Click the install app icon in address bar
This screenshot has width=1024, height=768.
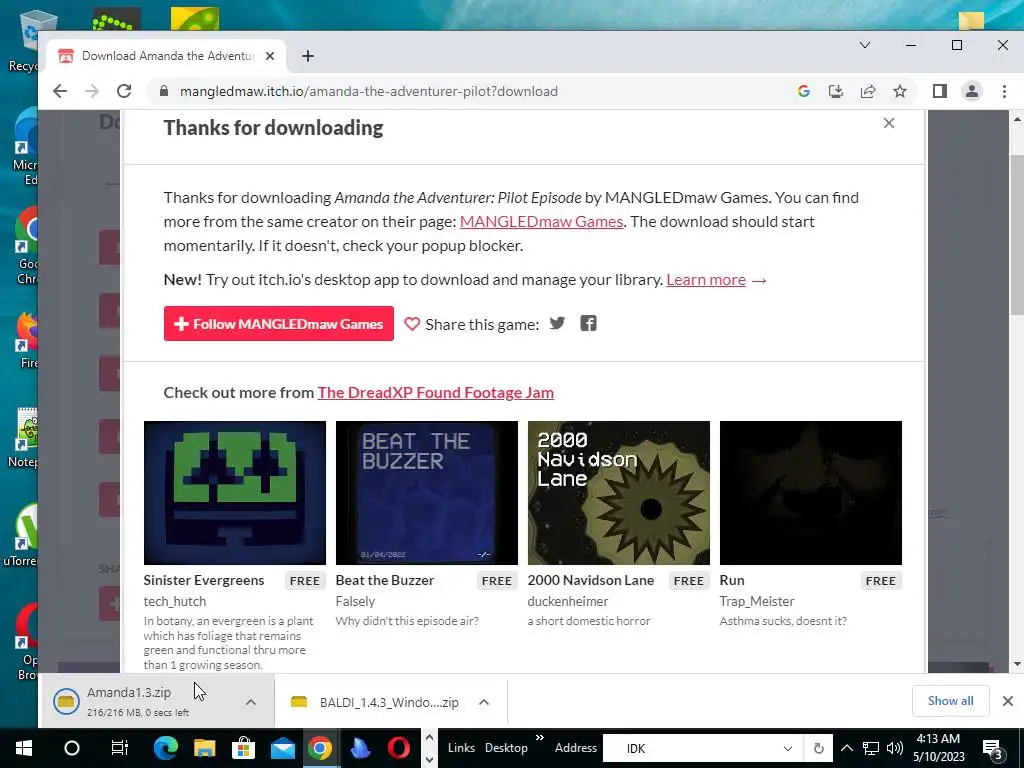(836, 91)
